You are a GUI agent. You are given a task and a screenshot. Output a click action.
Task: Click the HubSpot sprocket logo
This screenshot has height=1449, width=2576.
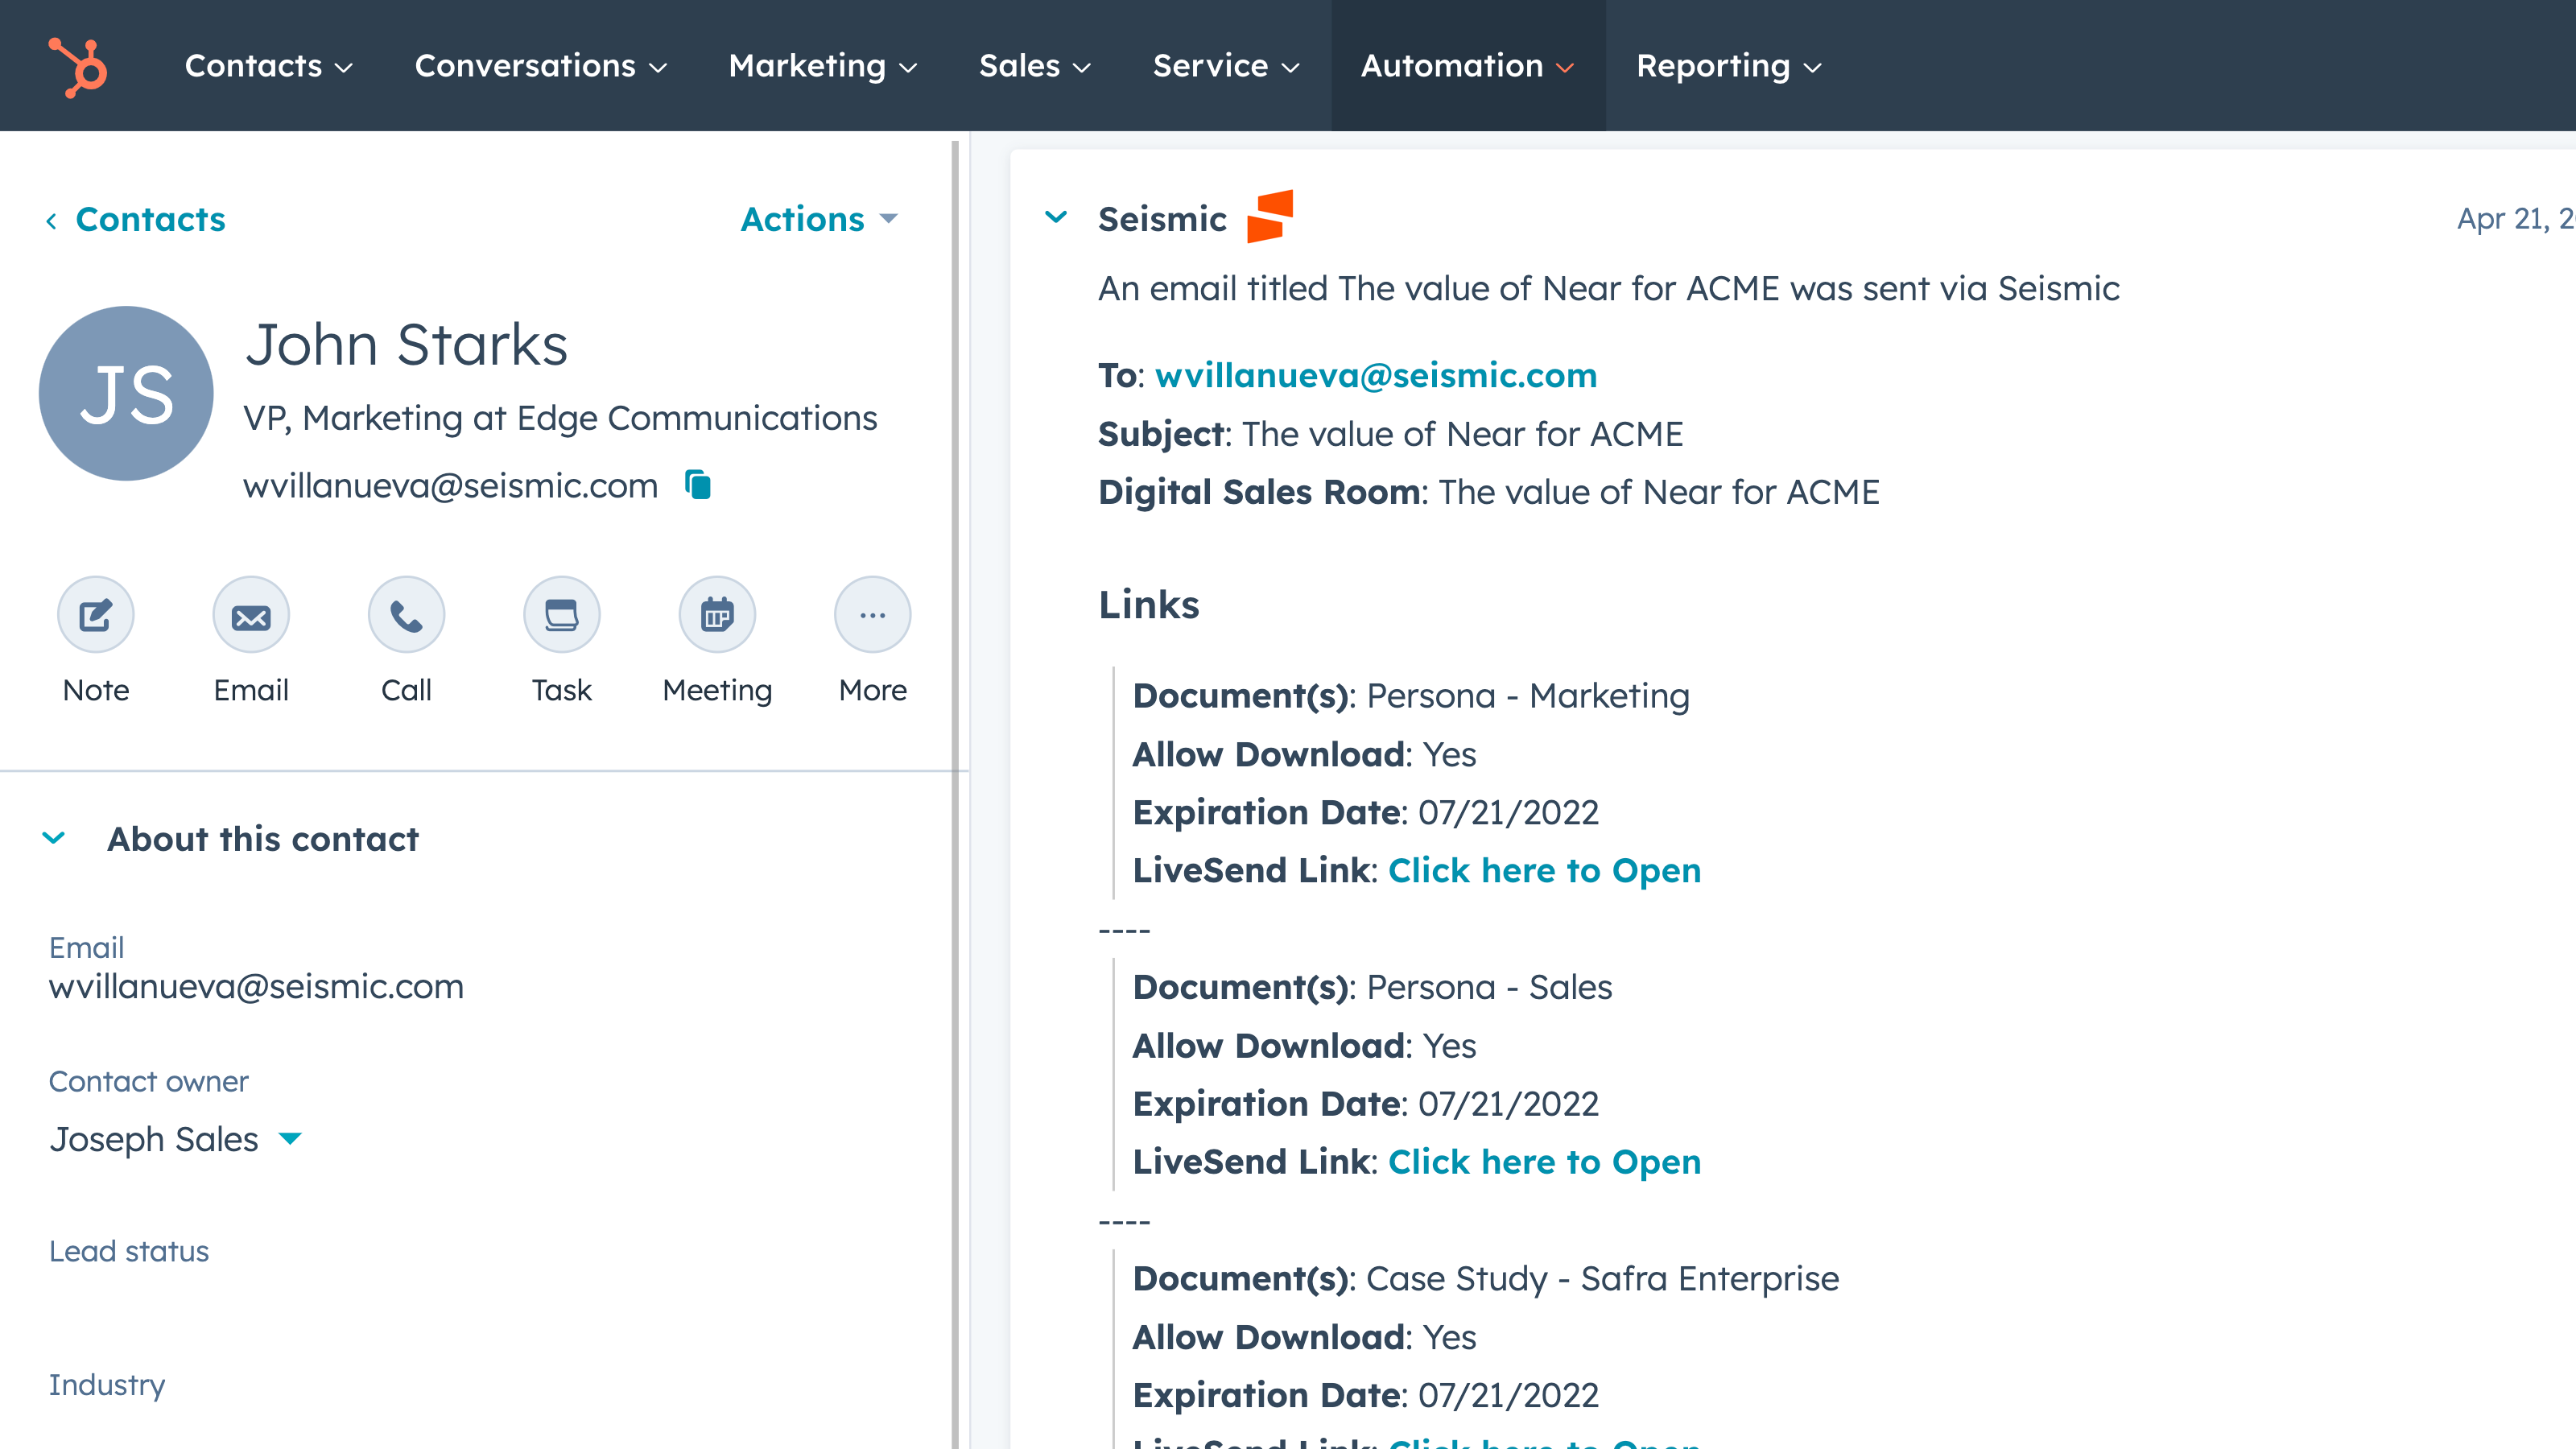78,66
